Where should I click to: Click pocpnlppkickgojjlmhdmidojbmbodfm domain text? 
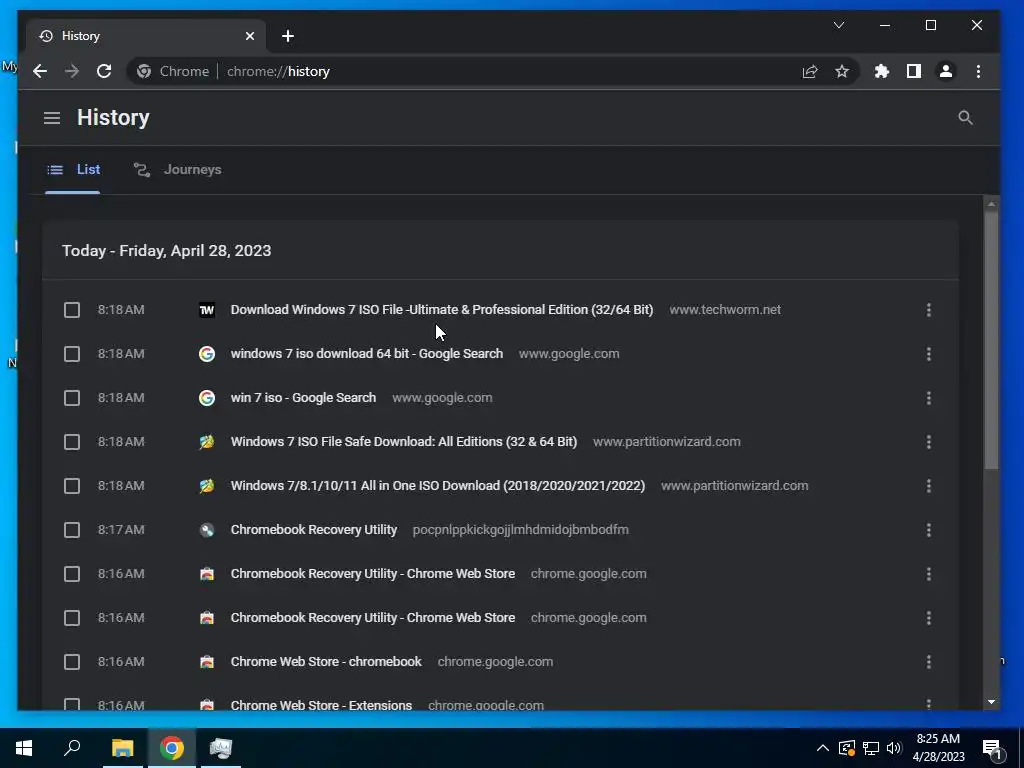[520, 530]
